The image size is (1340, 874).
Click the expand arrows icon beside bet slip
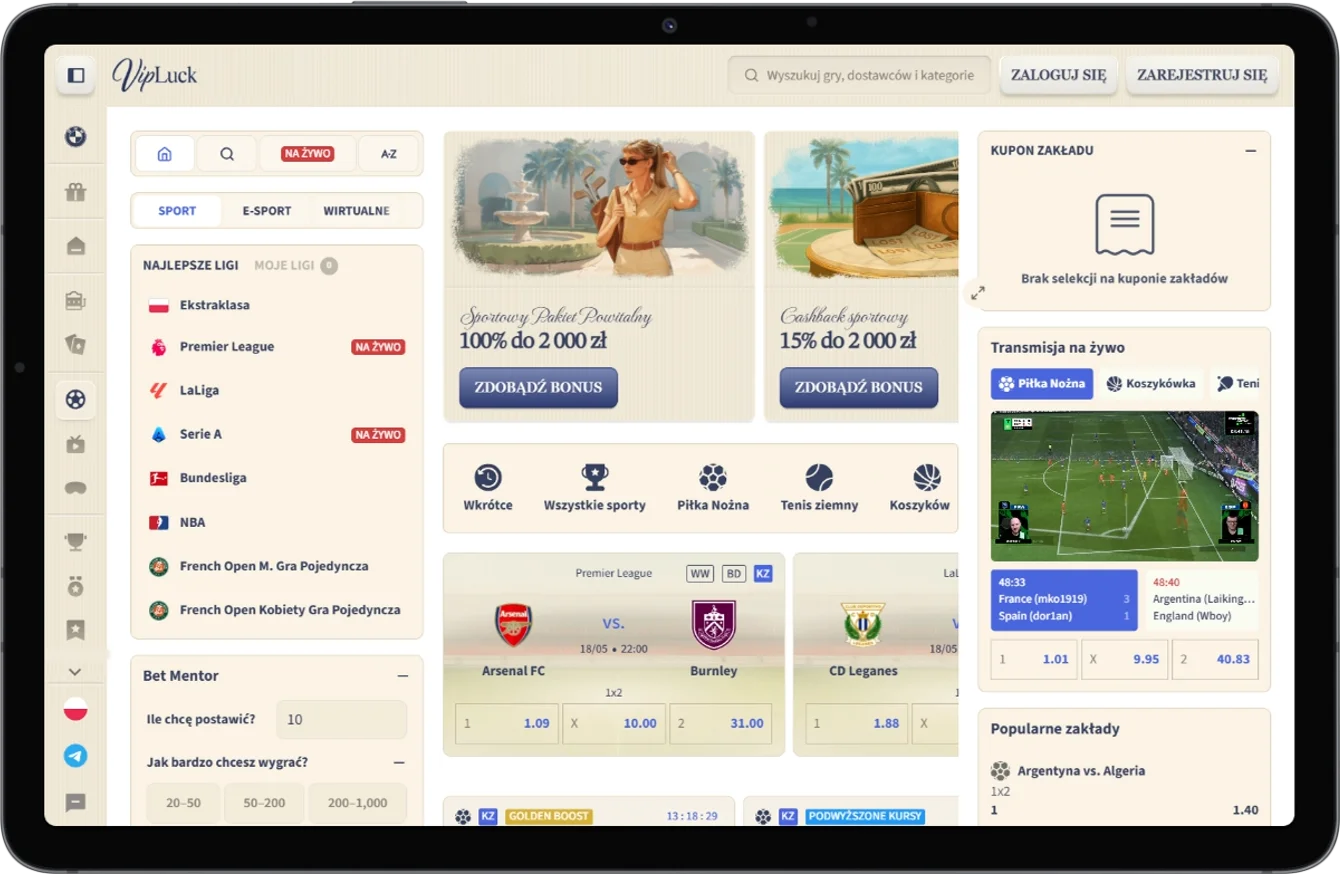(x=978, y=293)
